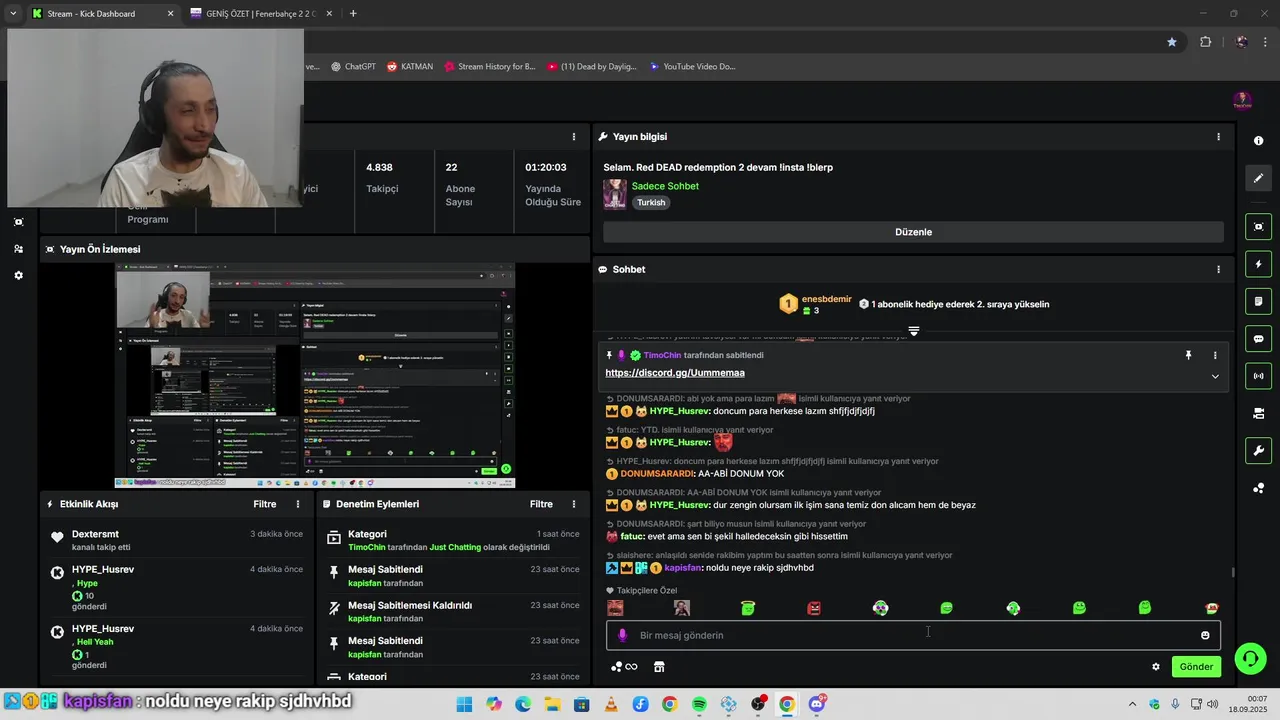Open chat settings gear next to Gönder
This screenshot has height=720, width=1280.
coord(1156,667)
